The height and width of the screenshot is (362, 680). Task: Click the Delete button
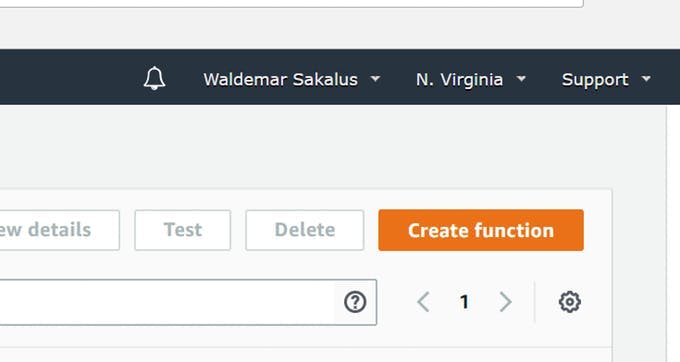tap(304, 230)
